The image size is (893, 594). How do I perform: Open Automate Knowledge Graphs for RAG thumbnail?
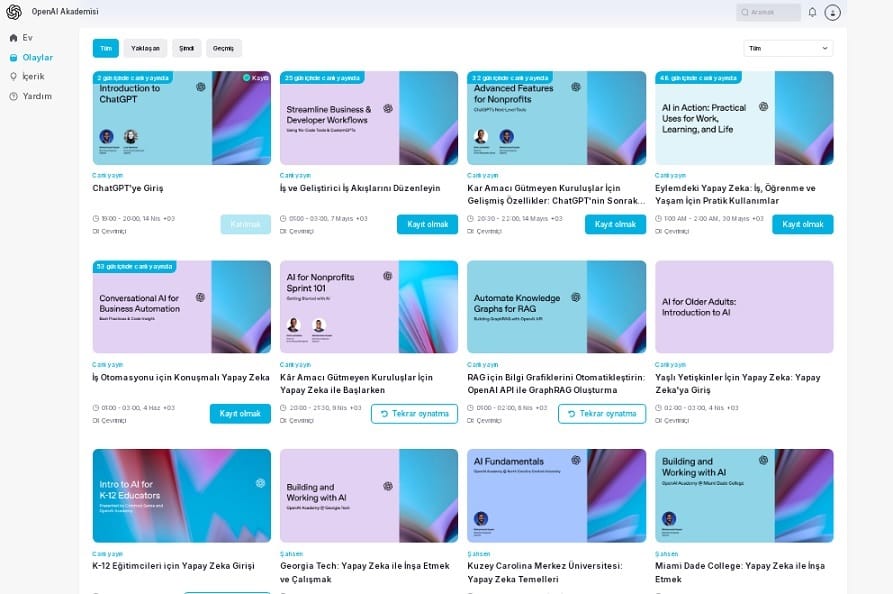point(556,307)
